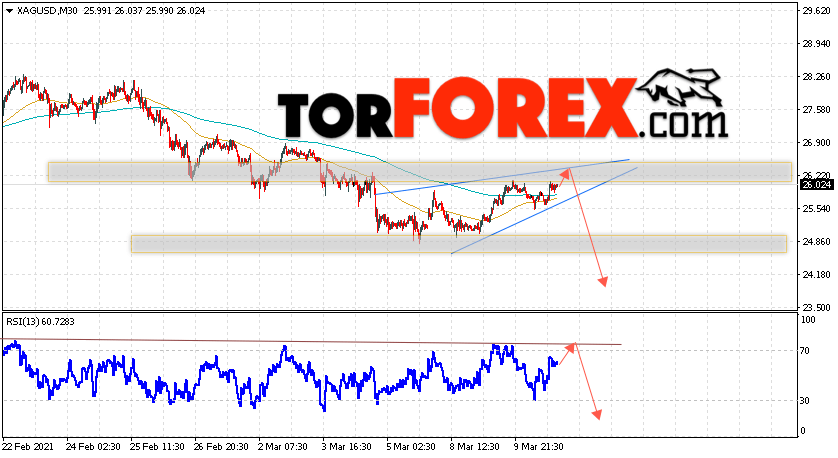This screenshot has width=838, height=458.
Task: Select the 24.860 price axis label
Action: (817, 242)
